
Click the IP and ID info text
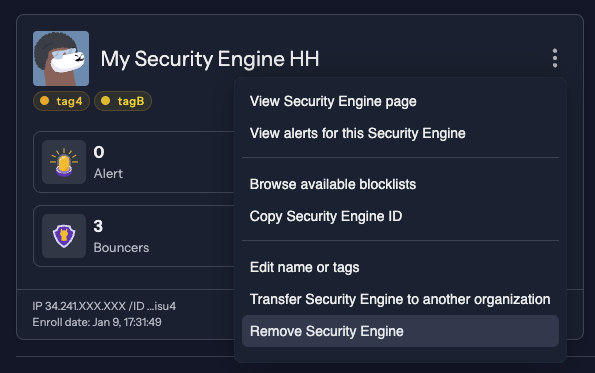pos(104,306)
